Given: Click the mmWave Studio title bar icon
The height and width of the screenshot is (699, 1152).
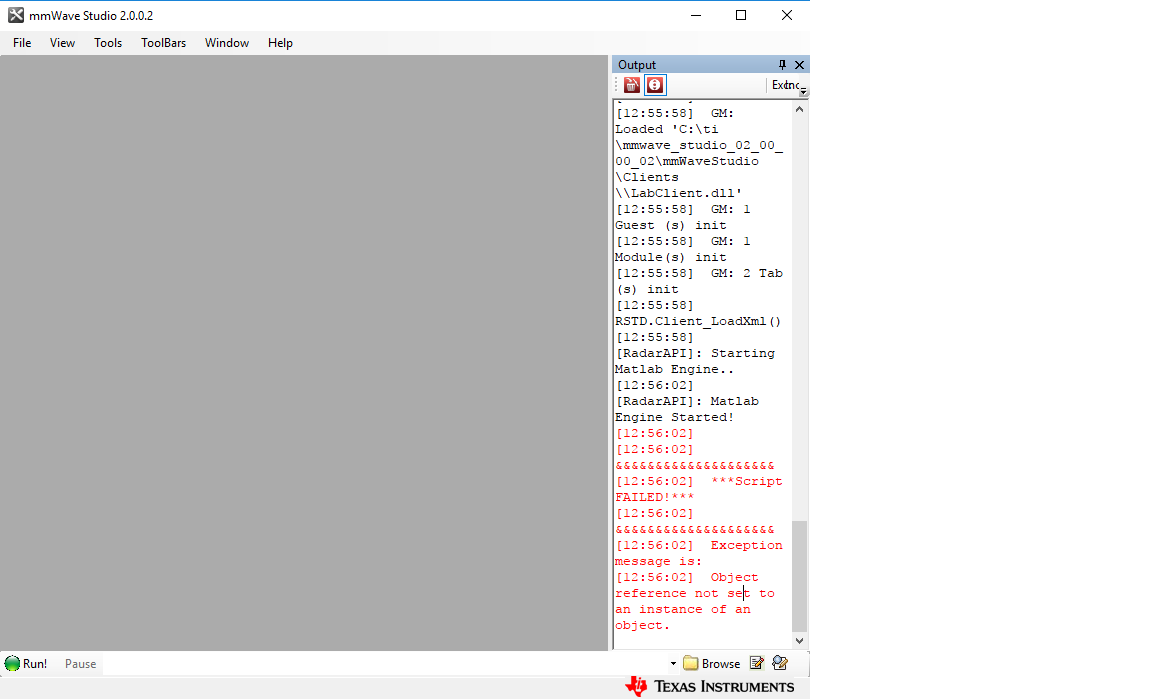Looking at the screenshot, I should pos(15,15).
